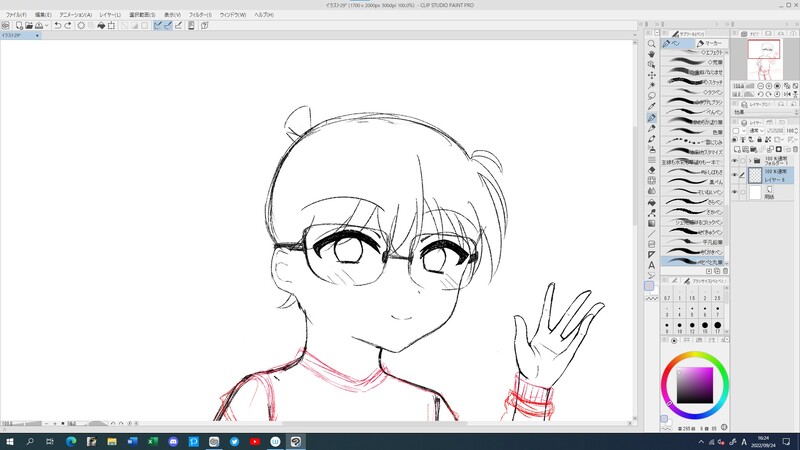Click delete sub tool trash icon
Image resolution: width=800 pixels, height=450 pixels.
pos(726,271)
